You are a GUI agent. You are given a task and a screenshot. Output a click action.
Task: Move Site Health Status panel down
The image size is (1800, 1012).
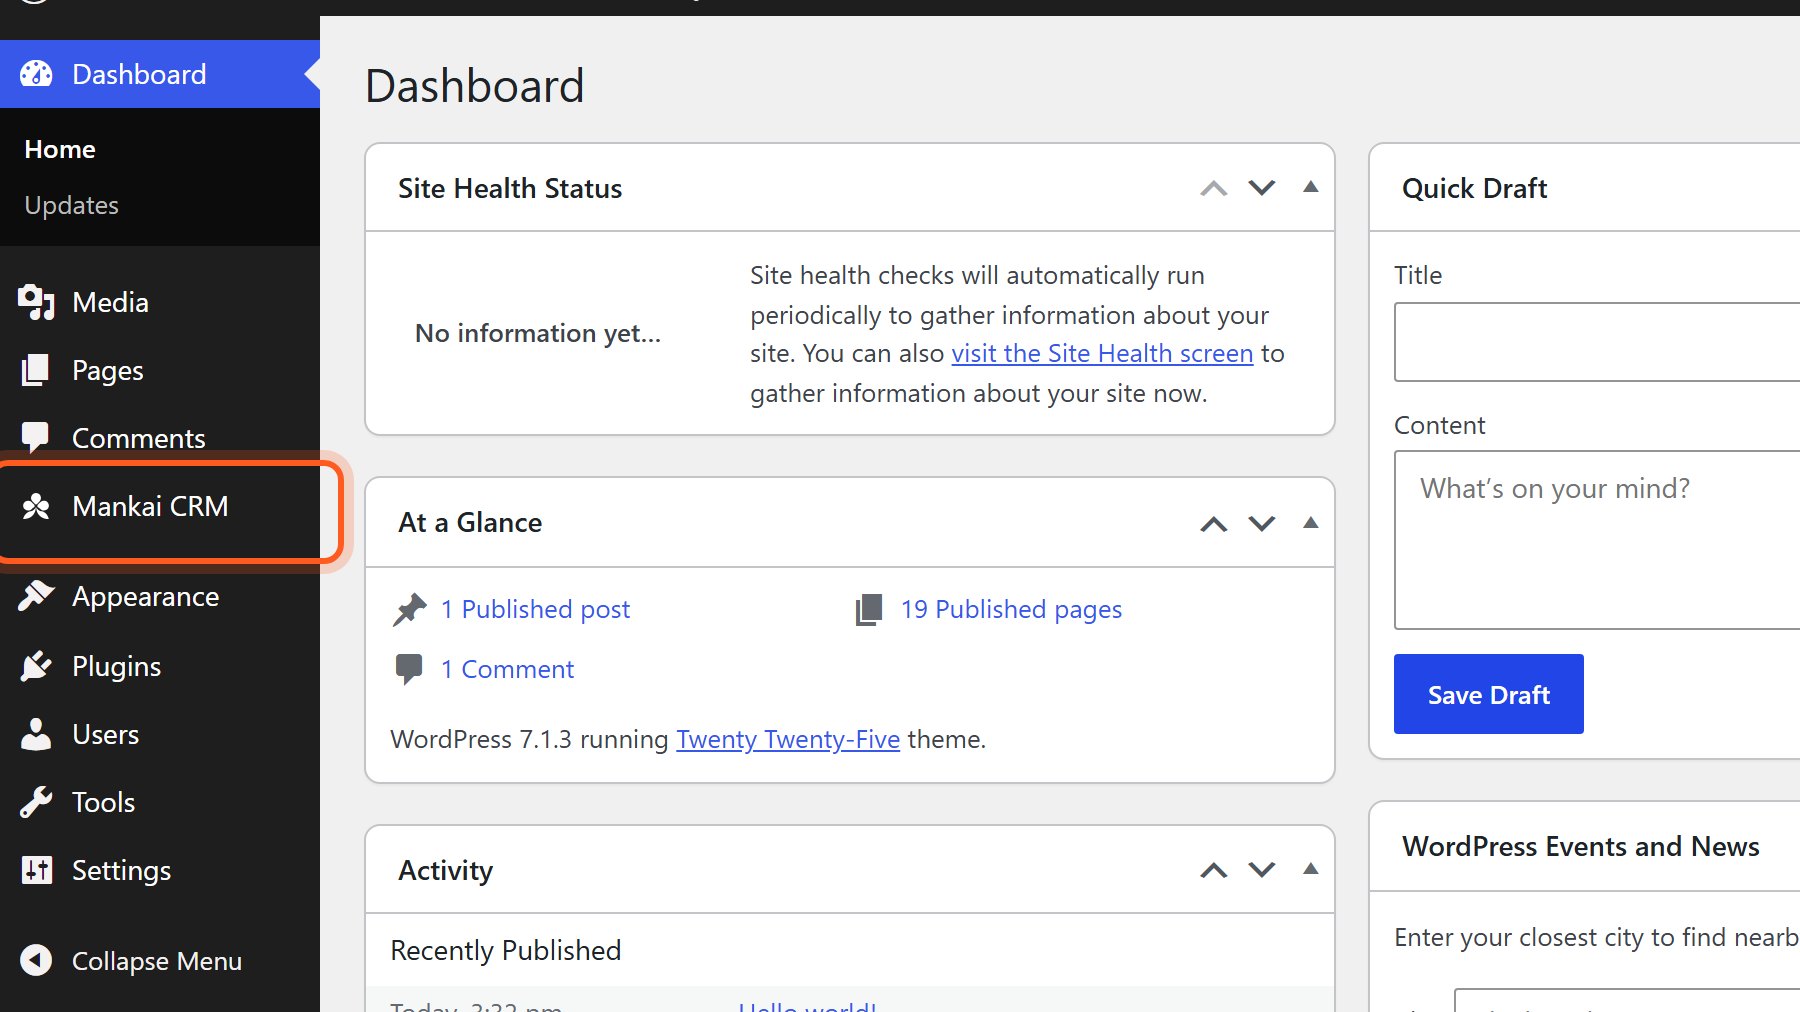1262,188
